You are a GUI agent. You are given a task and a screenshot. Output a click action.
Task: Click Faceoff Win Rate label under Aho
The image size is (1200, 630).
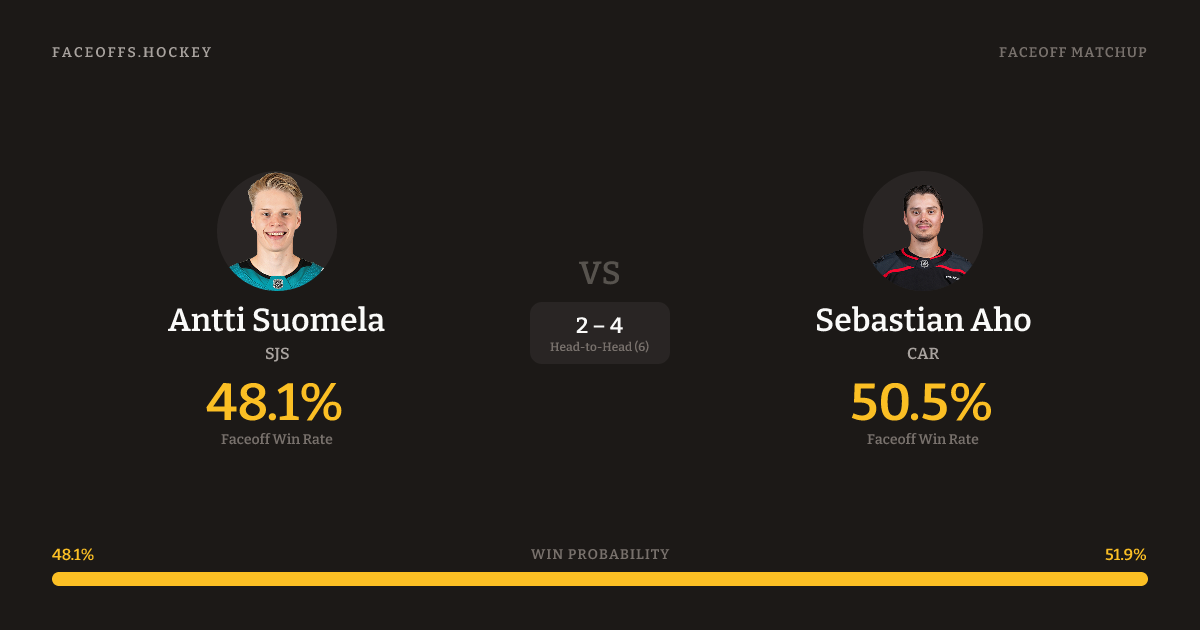pyautogui.click(x=923, y=439)
